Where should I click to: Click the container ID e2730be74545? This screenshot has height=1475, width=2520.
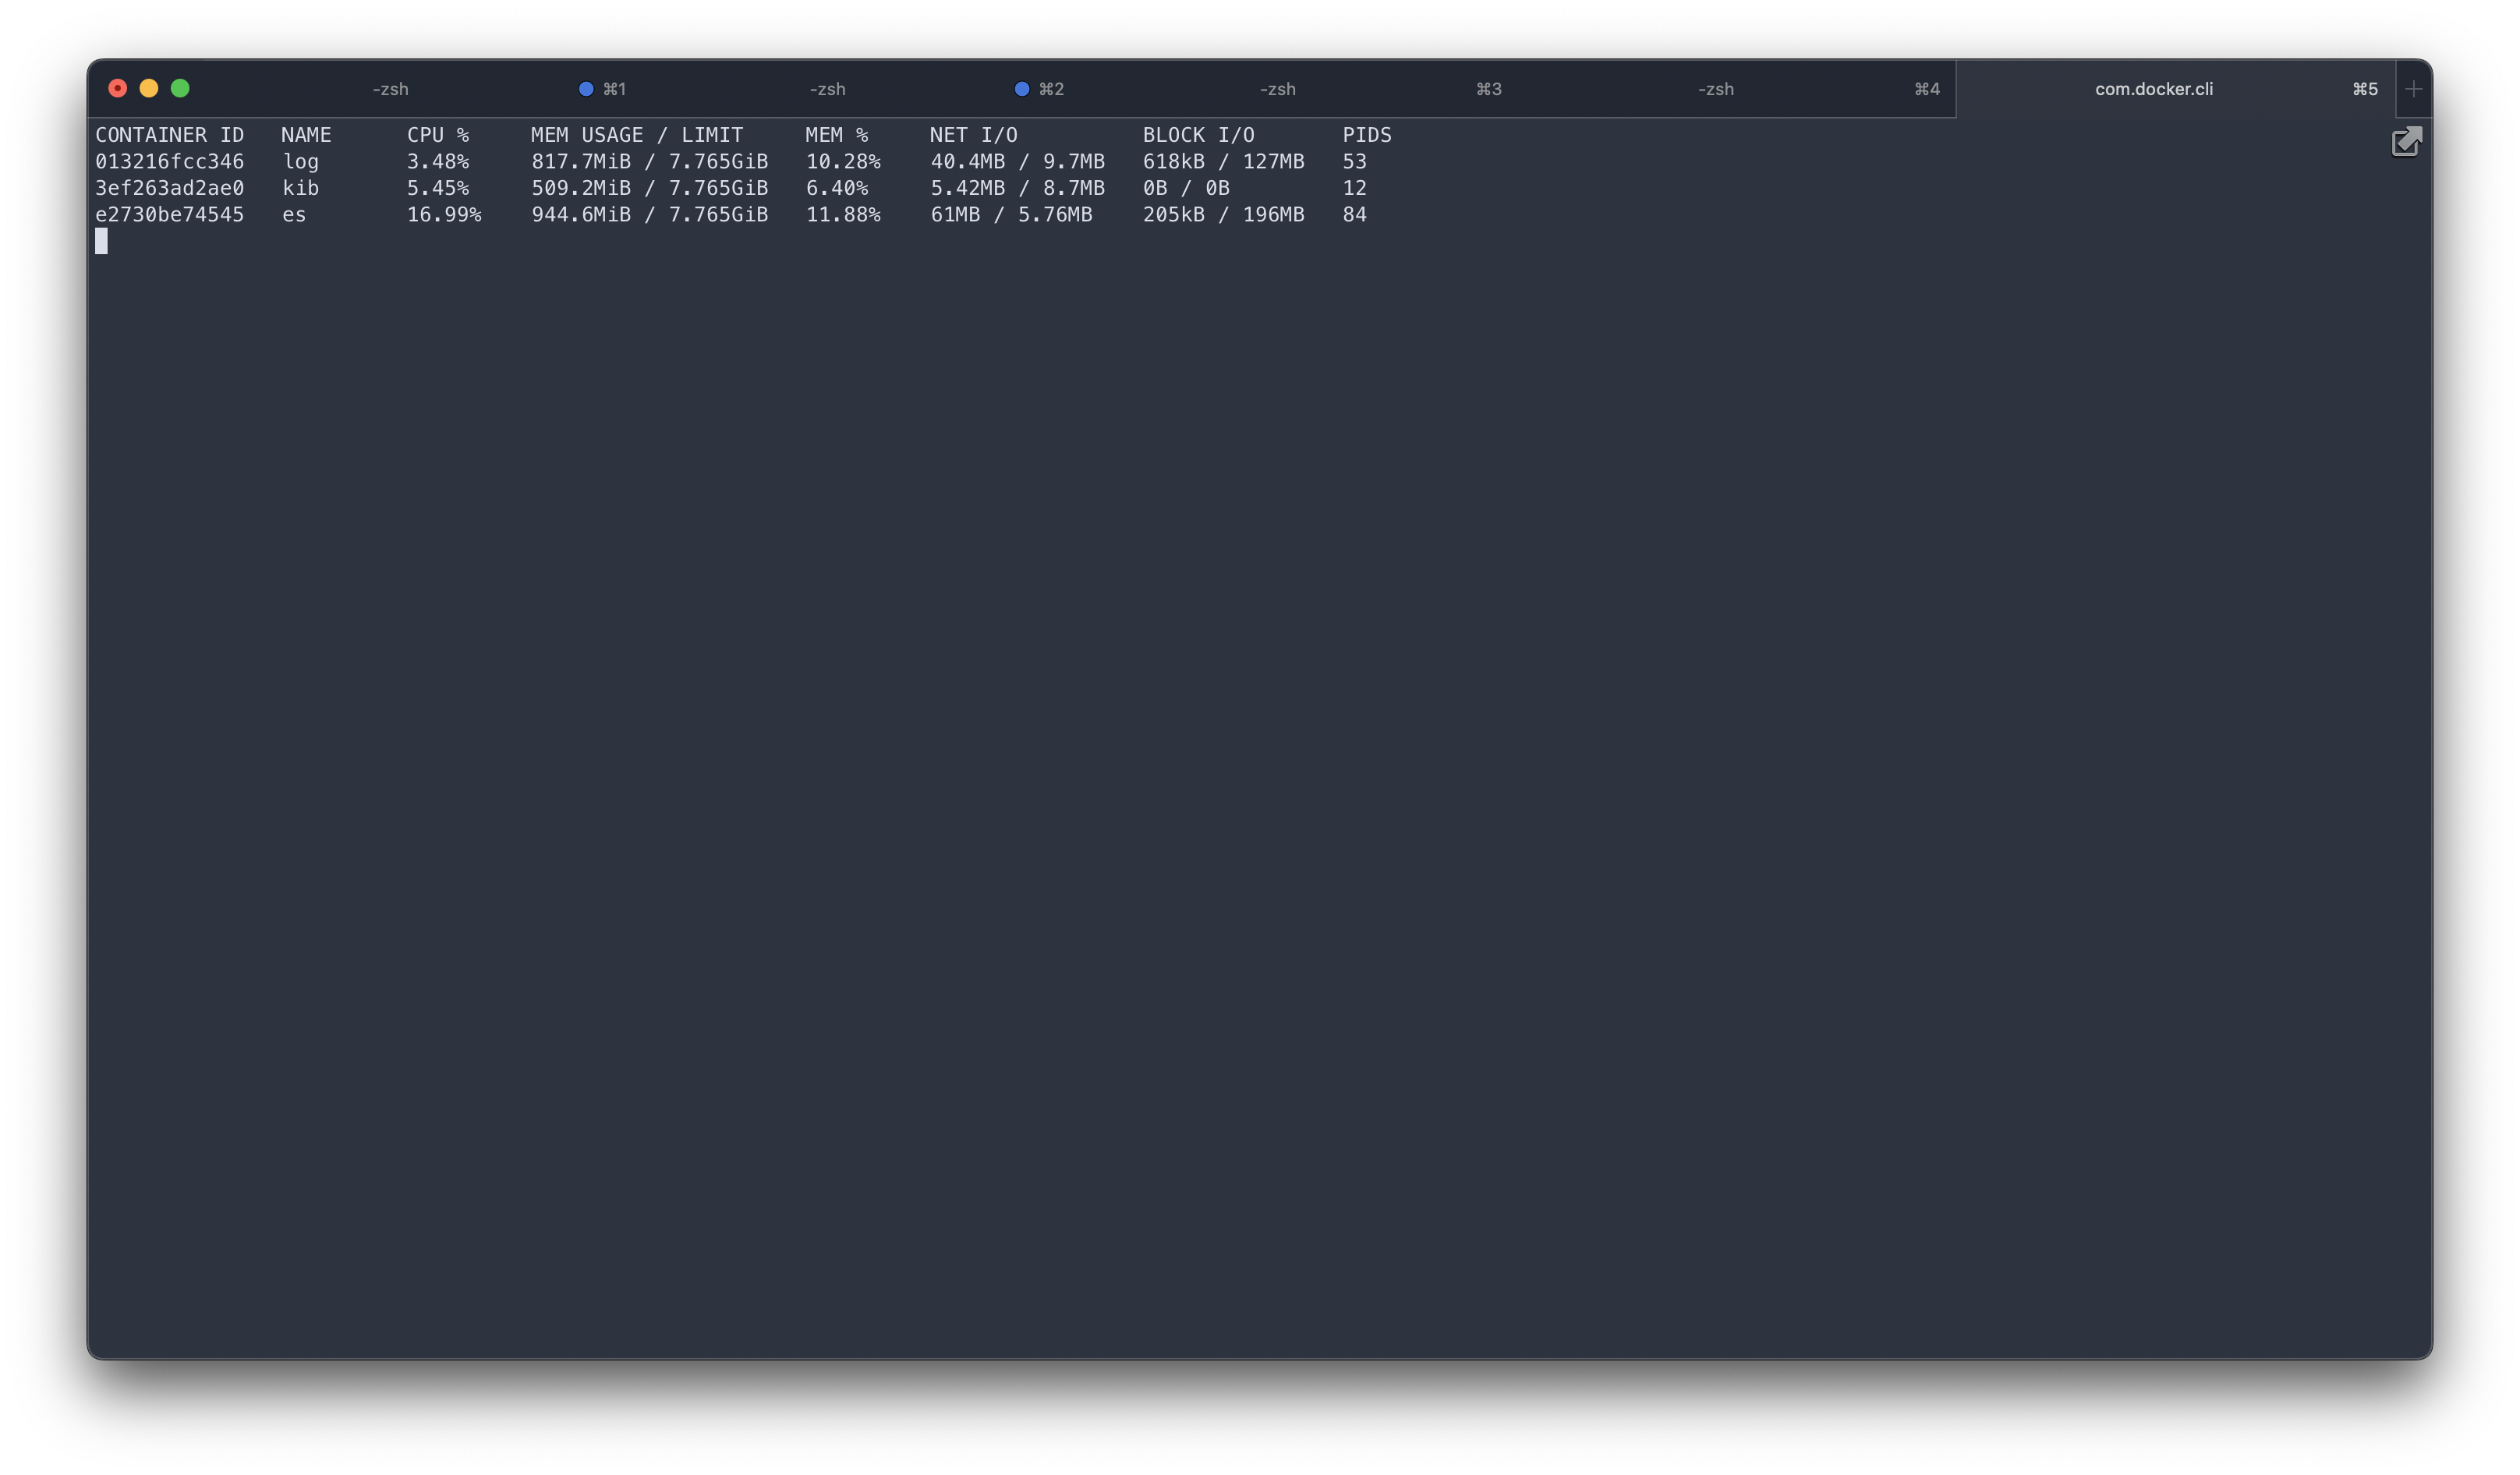coord(170,214)
